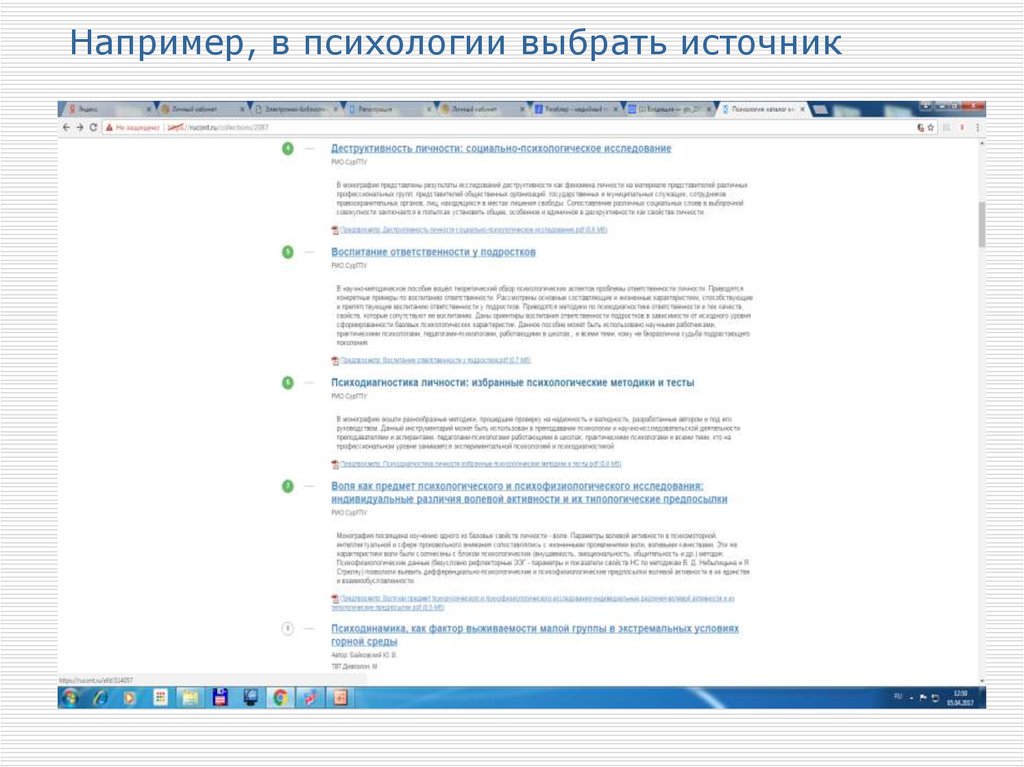Click the browser forward arrow
Image resolution: width=1024 pixels, height=767 pixels.
[x=78, y=129]
